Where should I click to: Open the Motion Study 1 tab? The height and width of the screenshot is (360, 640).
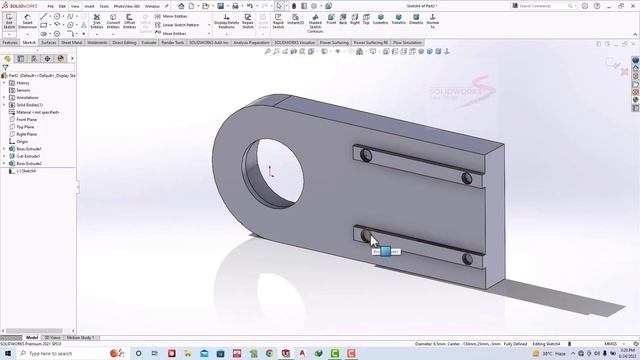click(80, 338)
